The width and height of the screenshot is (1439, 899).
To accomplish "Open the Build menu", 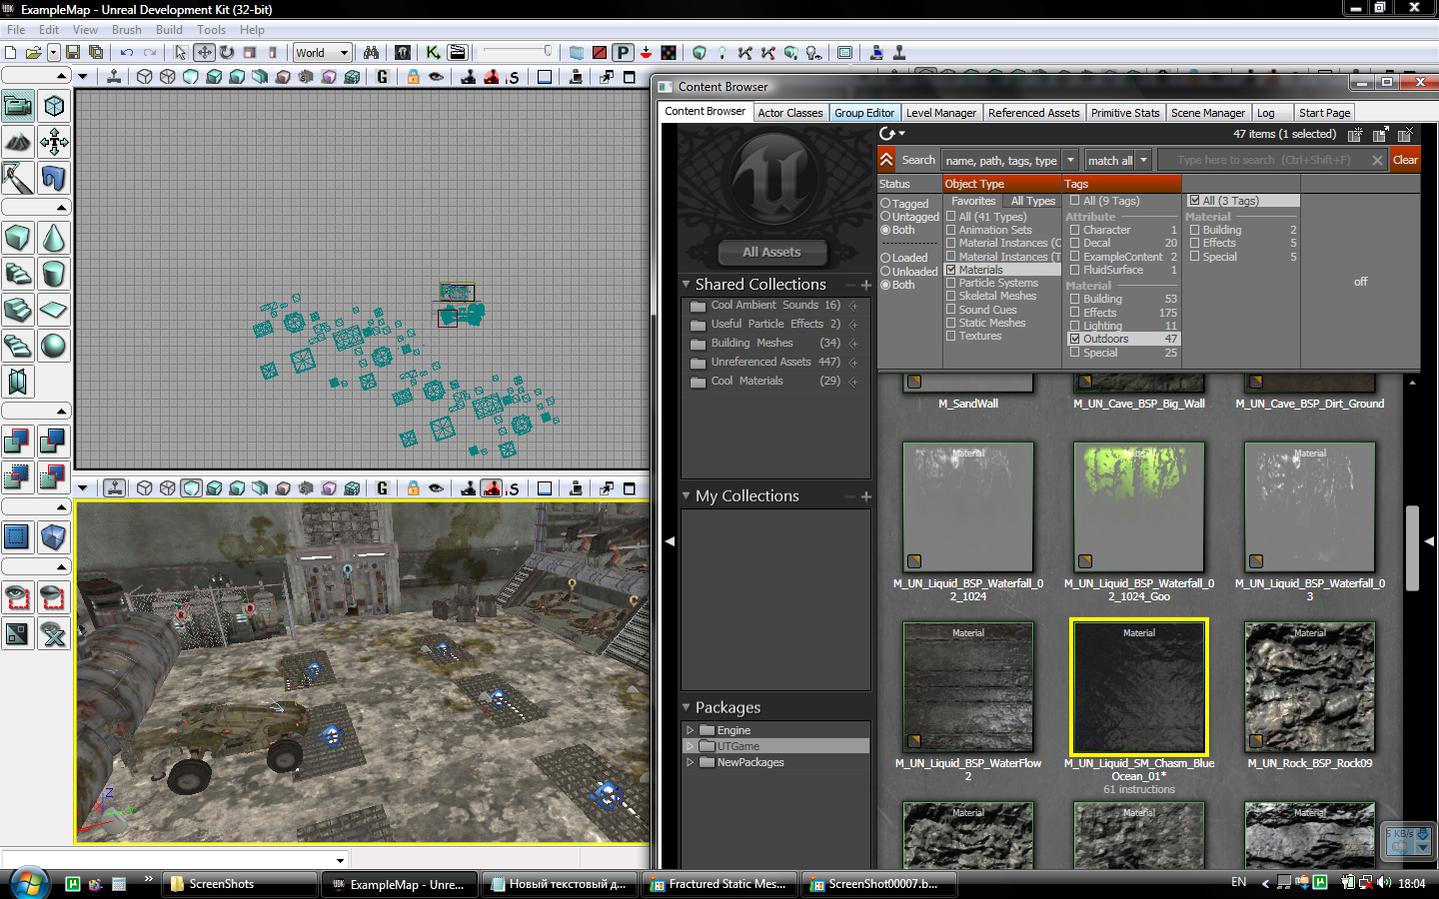I will pyautogui.click(x=168, y=30).
